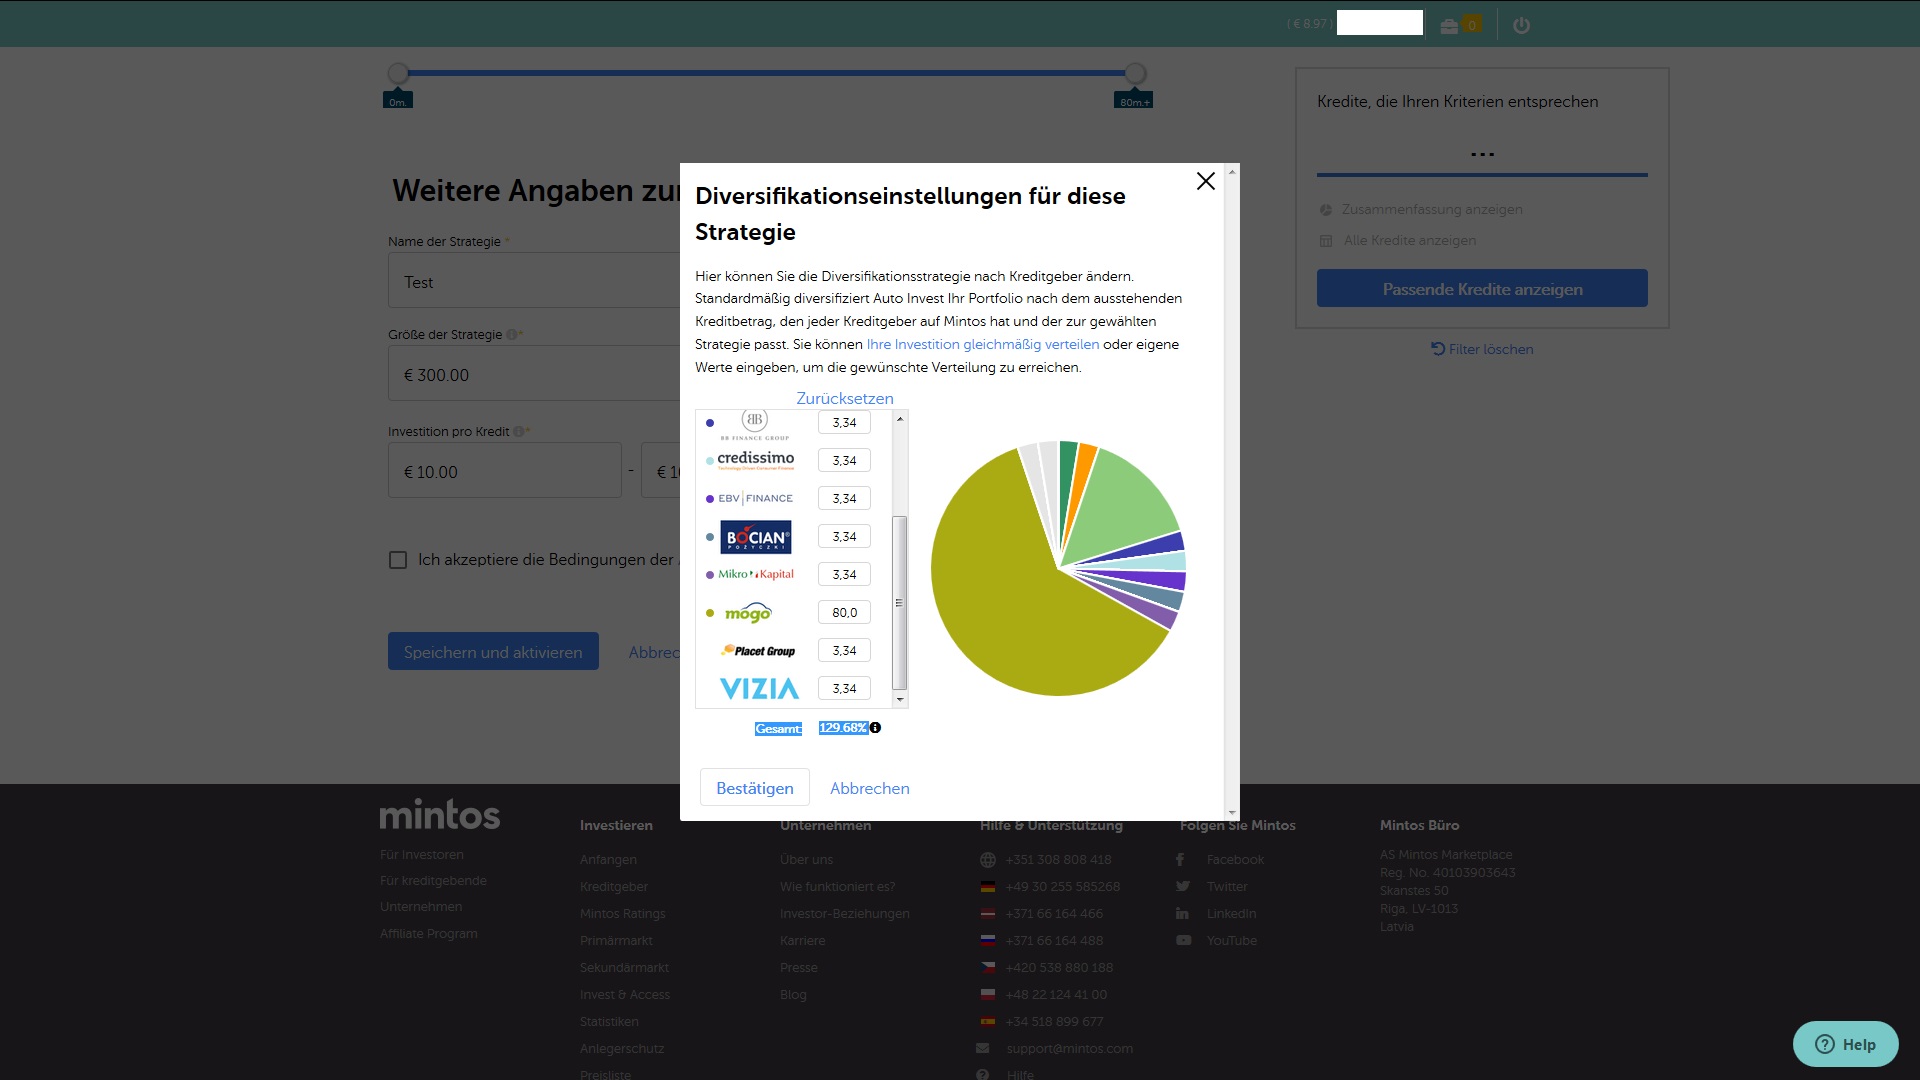The image size is (1920, 1080).
Task: Tick the 'Ich akzeptiere die Bedingungen' checkbox
Action: coord(398,560)
